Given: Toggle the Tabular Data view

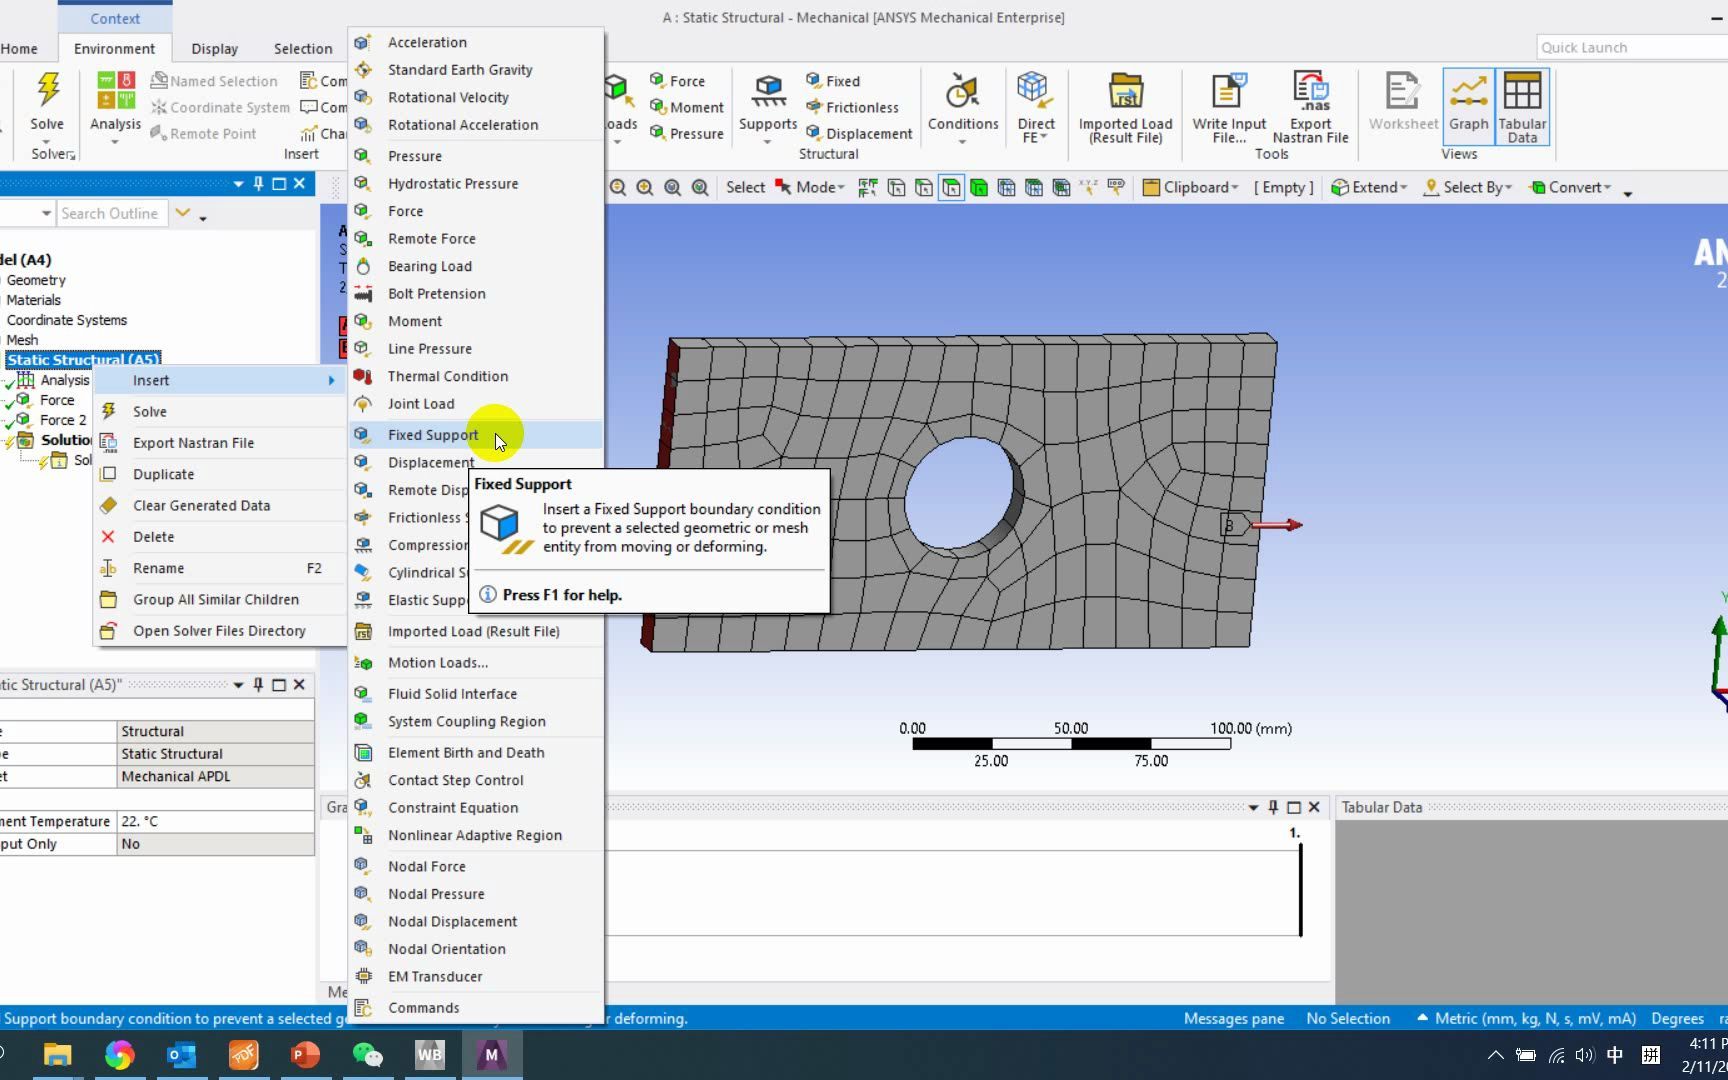Looking at the screenshot, I should pos(1522,107).
